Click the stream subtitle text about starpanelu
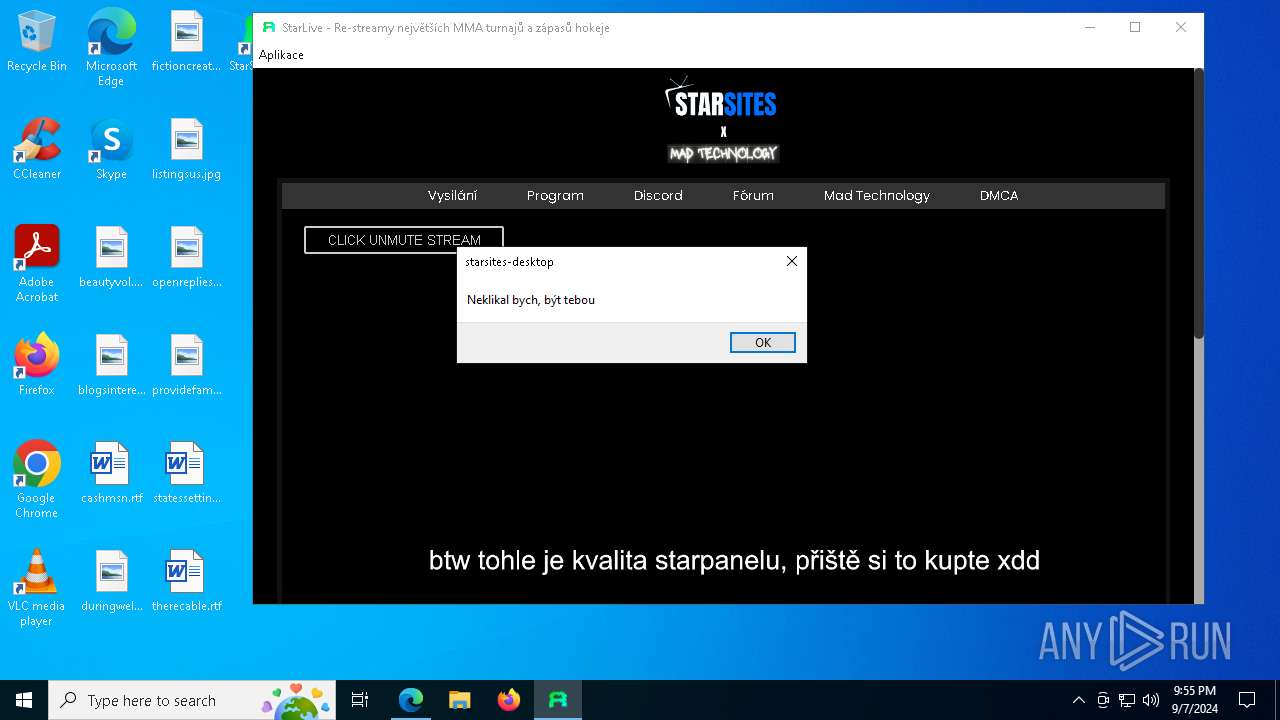Viewport: 1280px width, 720px height. coord(734,561)
